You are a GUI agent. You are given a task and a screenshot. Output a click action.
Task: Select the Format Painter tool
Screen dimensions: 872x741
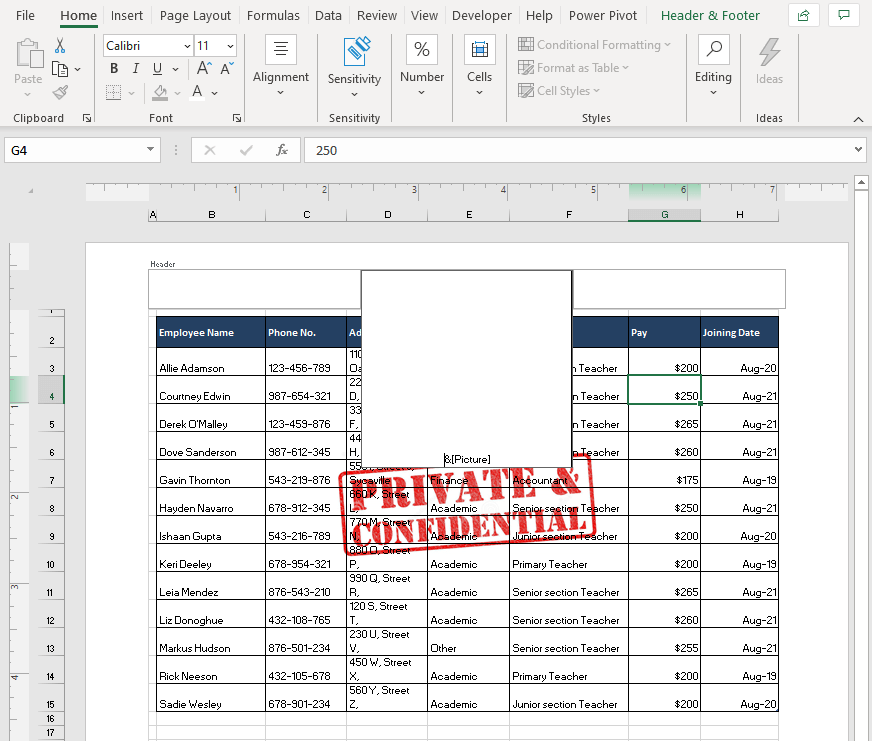click(x=60, y=92)
